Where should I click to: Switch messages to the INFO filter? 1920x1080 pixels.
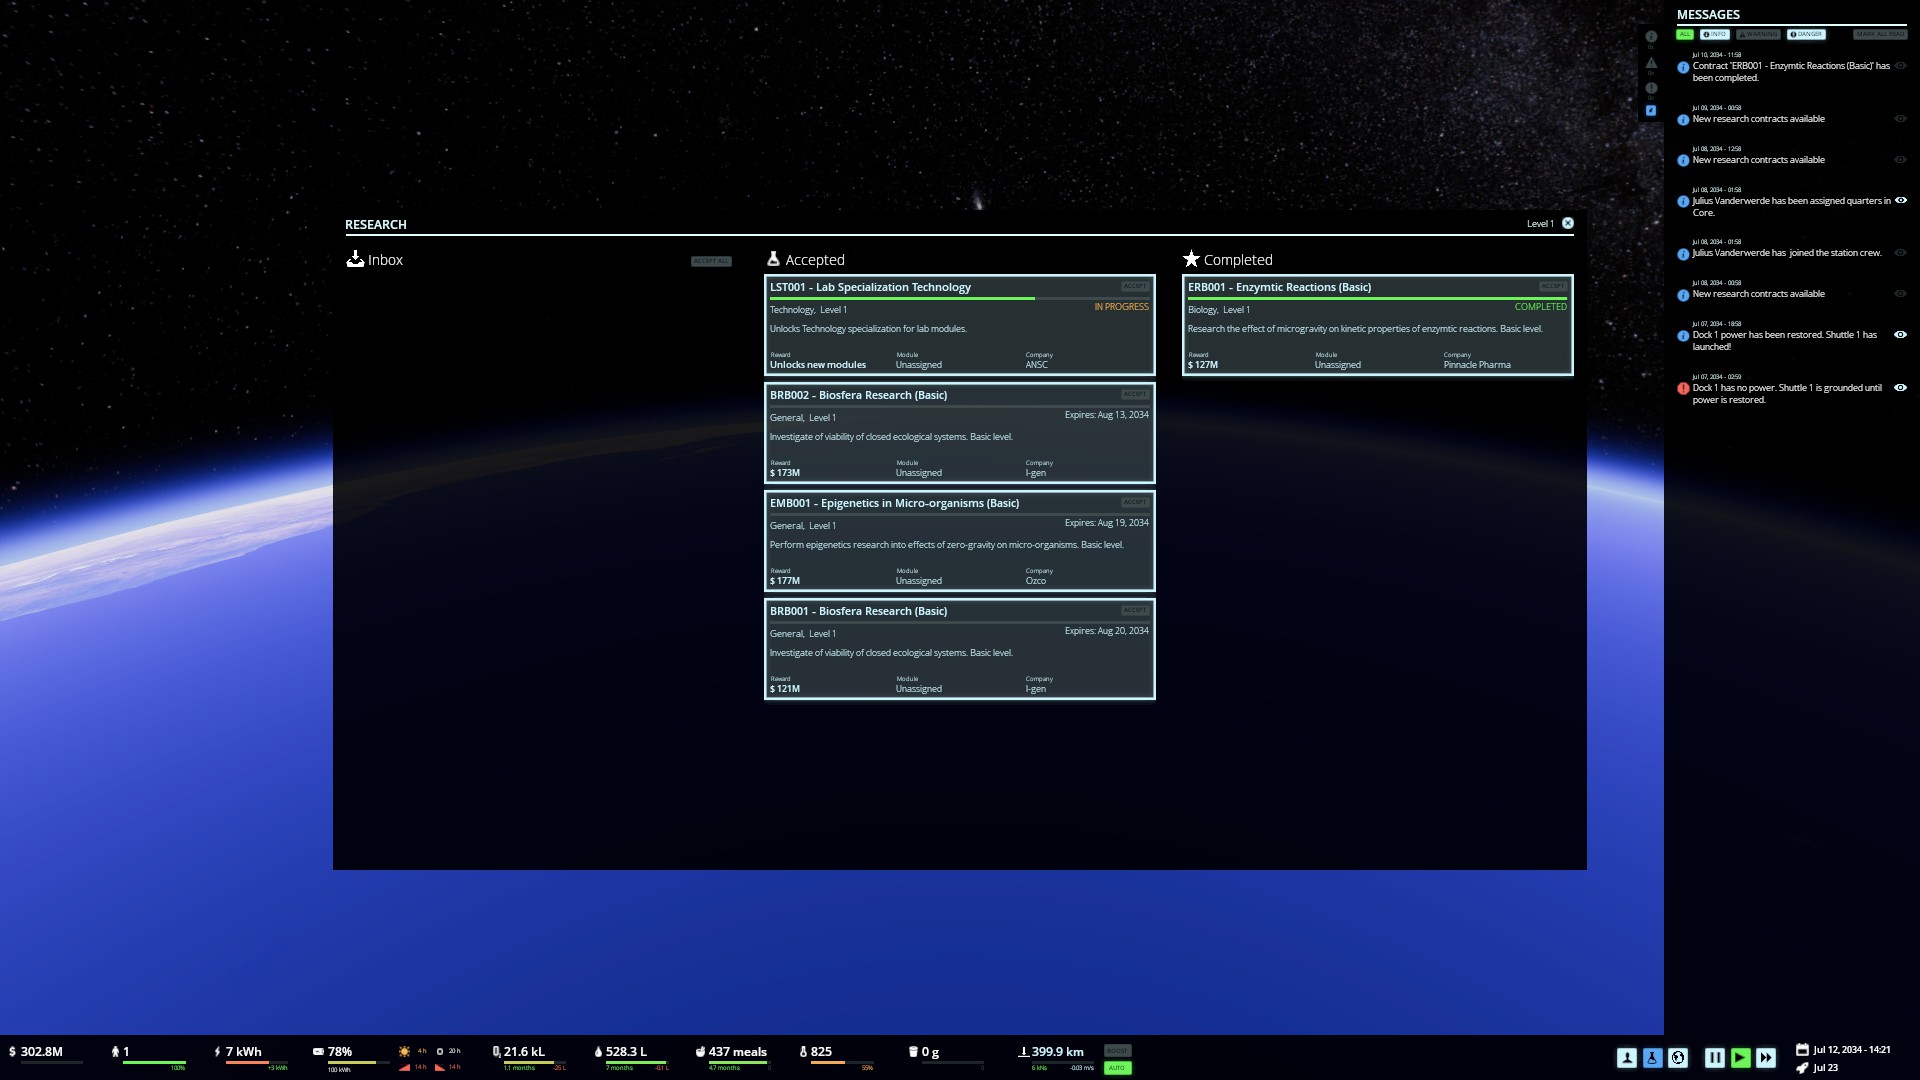(x=1714, y=34)
